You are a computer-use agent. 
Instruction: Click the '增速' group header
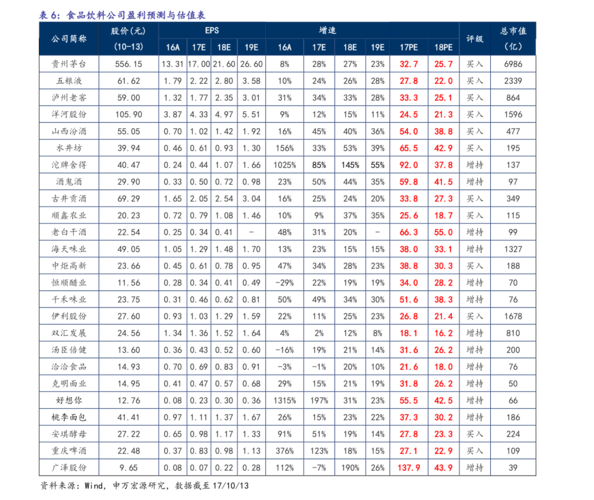pyautogui.click(x=328, y=30)
